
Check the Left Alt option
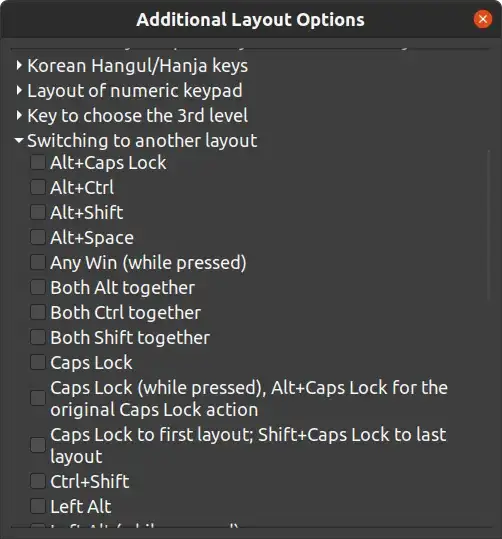38,506
